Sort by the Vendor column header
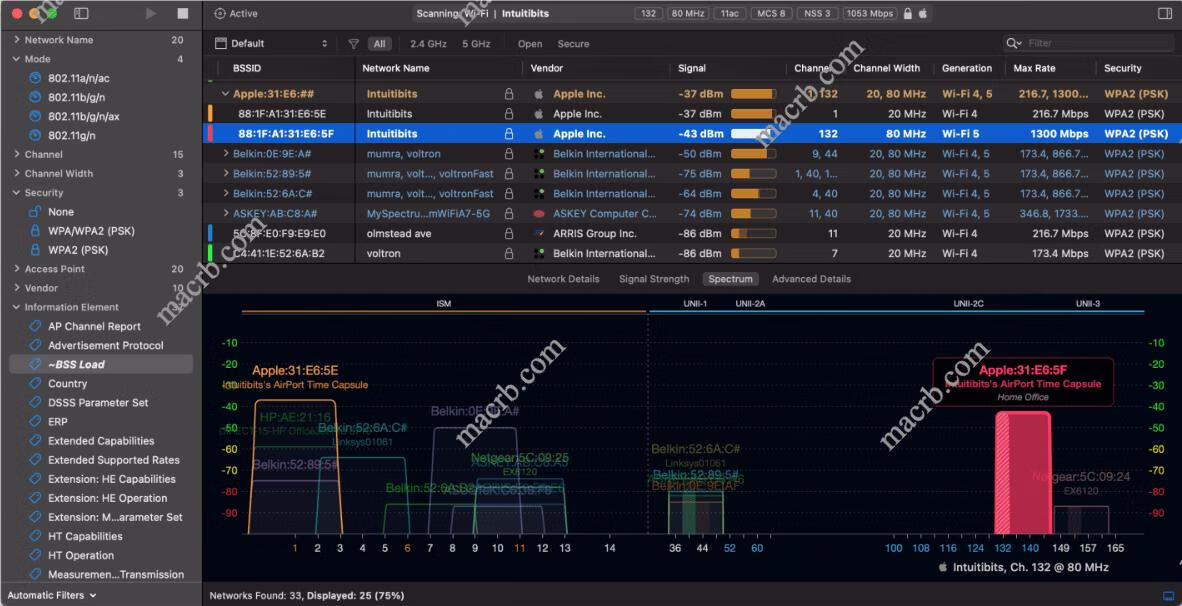The height and width of the screenshot is (606, 1182). click(x=547, y=68)
